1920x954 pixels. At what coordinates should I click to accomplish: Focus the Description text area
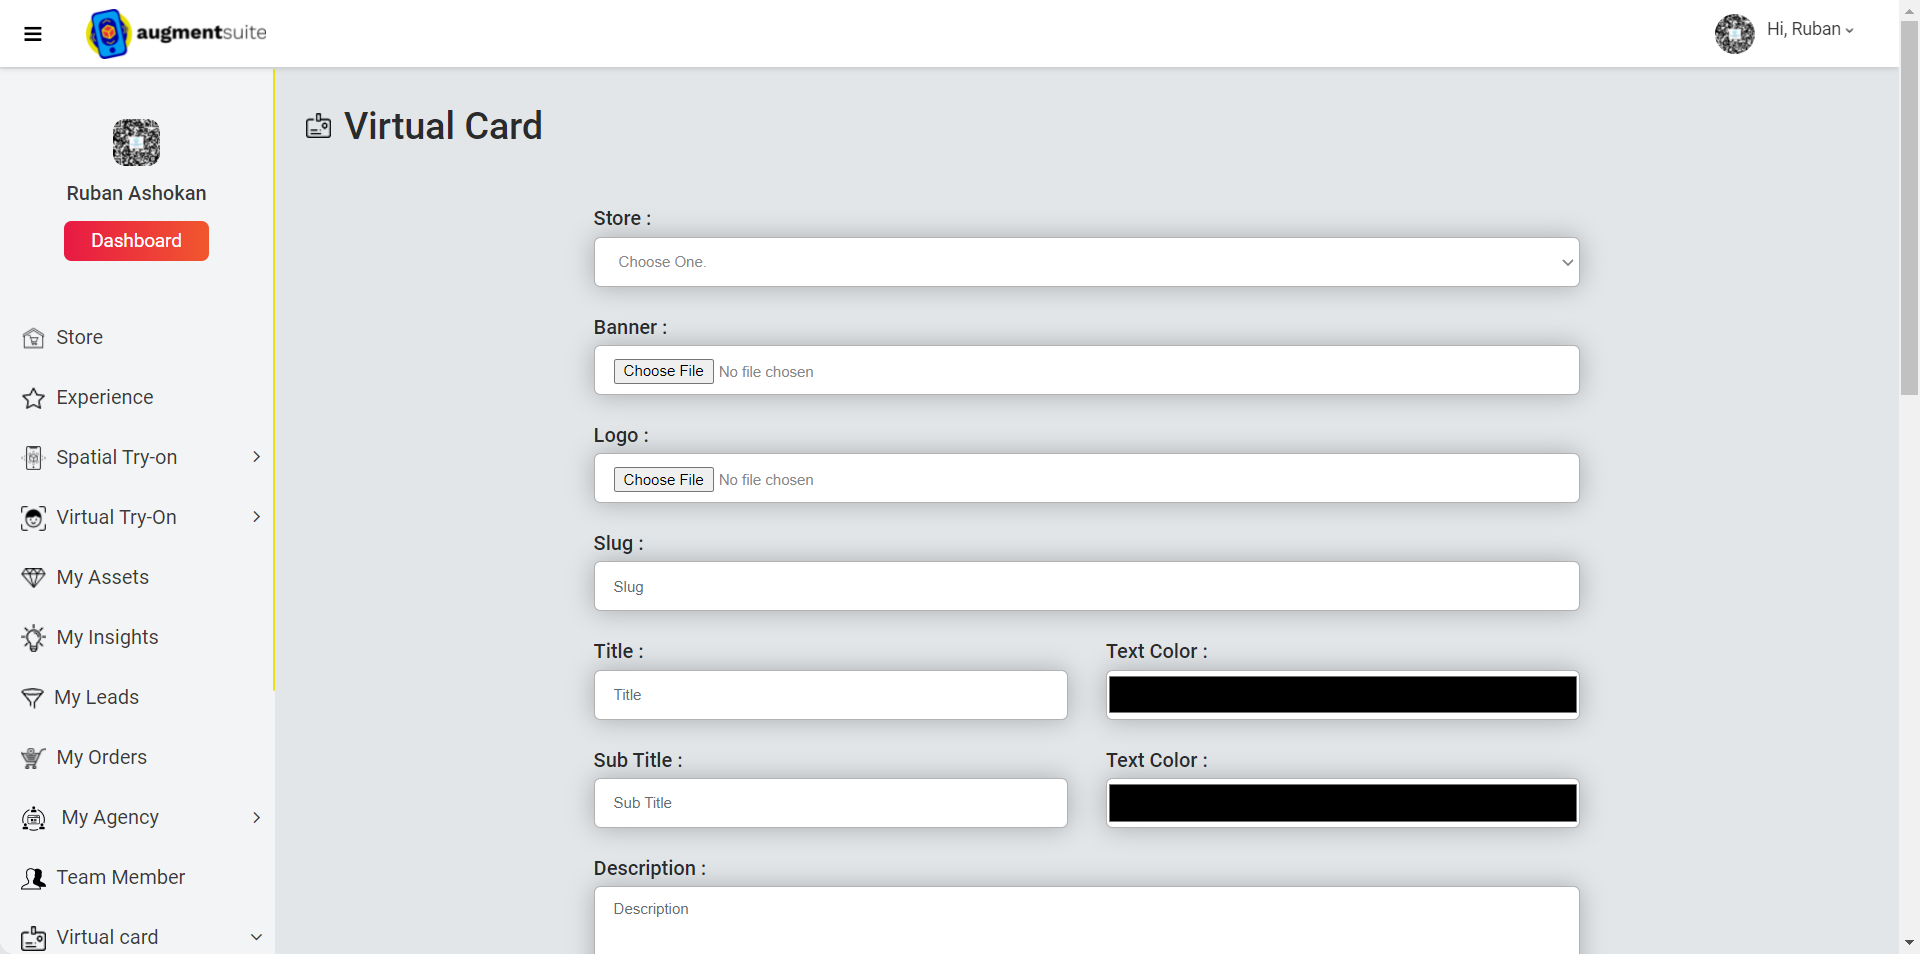(x=1086, y=920)
